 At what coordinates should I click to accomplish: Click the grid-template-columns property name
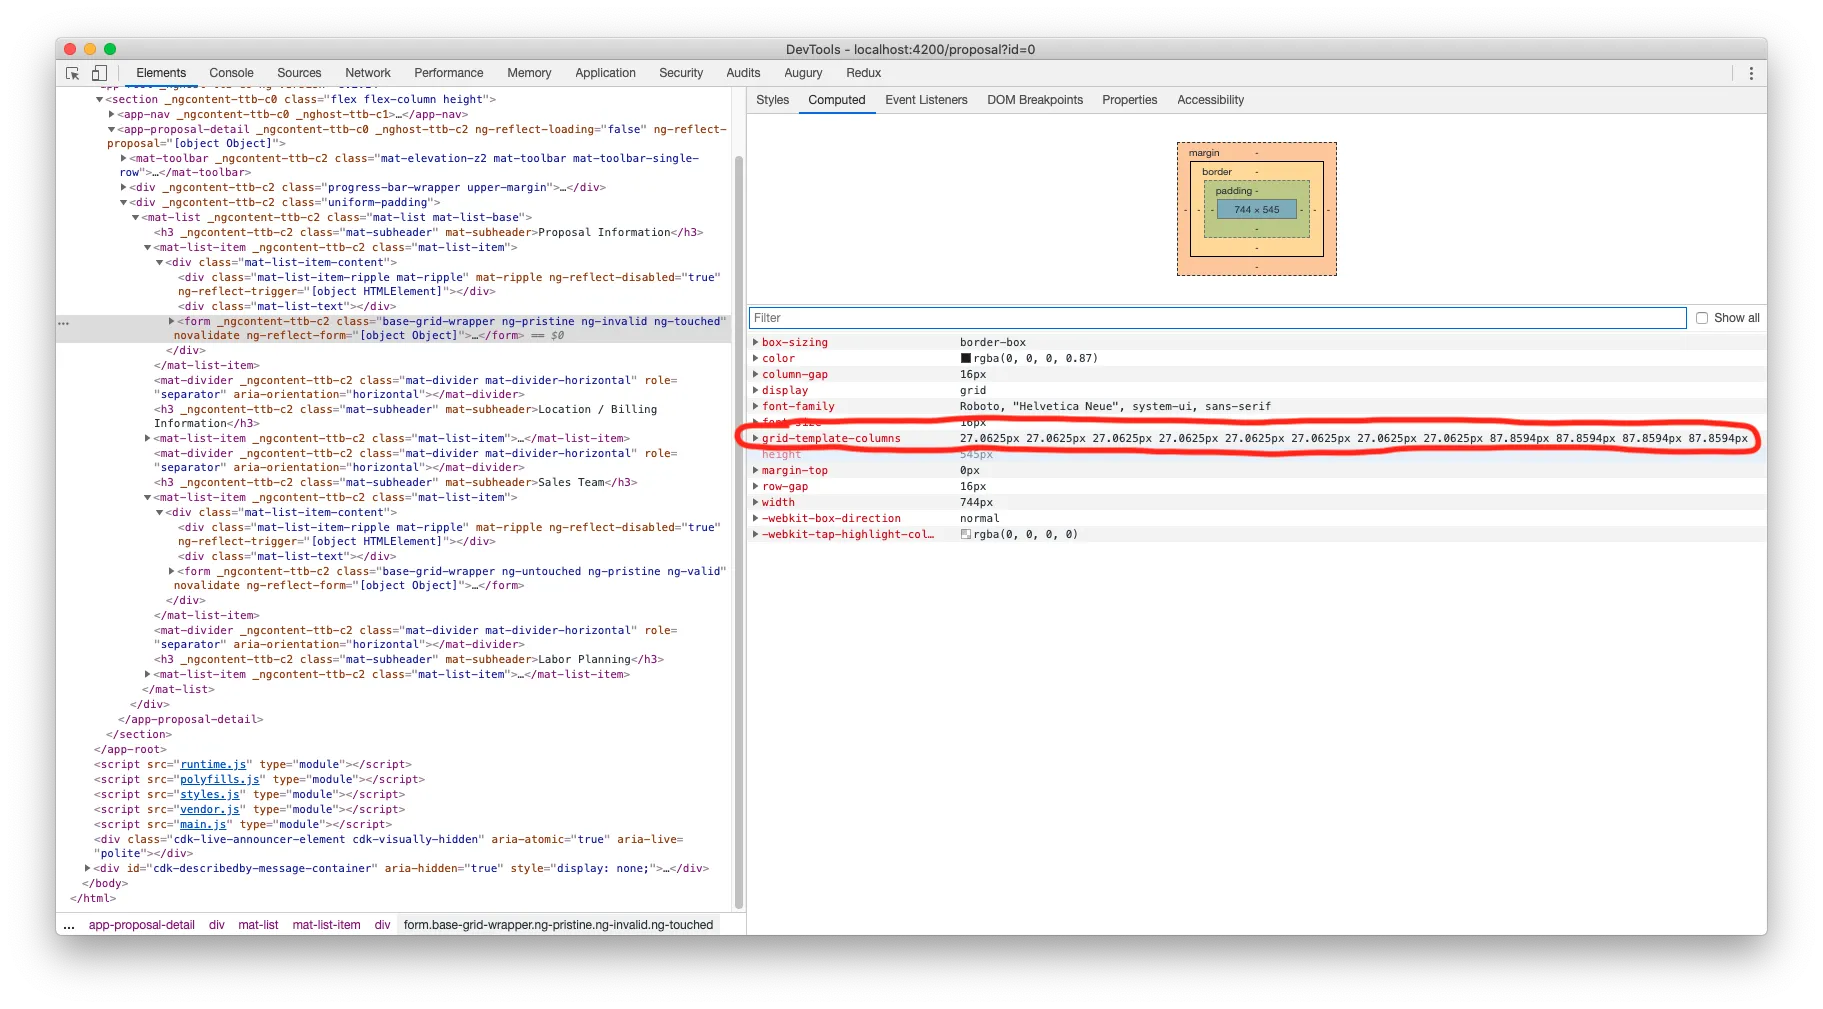[831, 438]
